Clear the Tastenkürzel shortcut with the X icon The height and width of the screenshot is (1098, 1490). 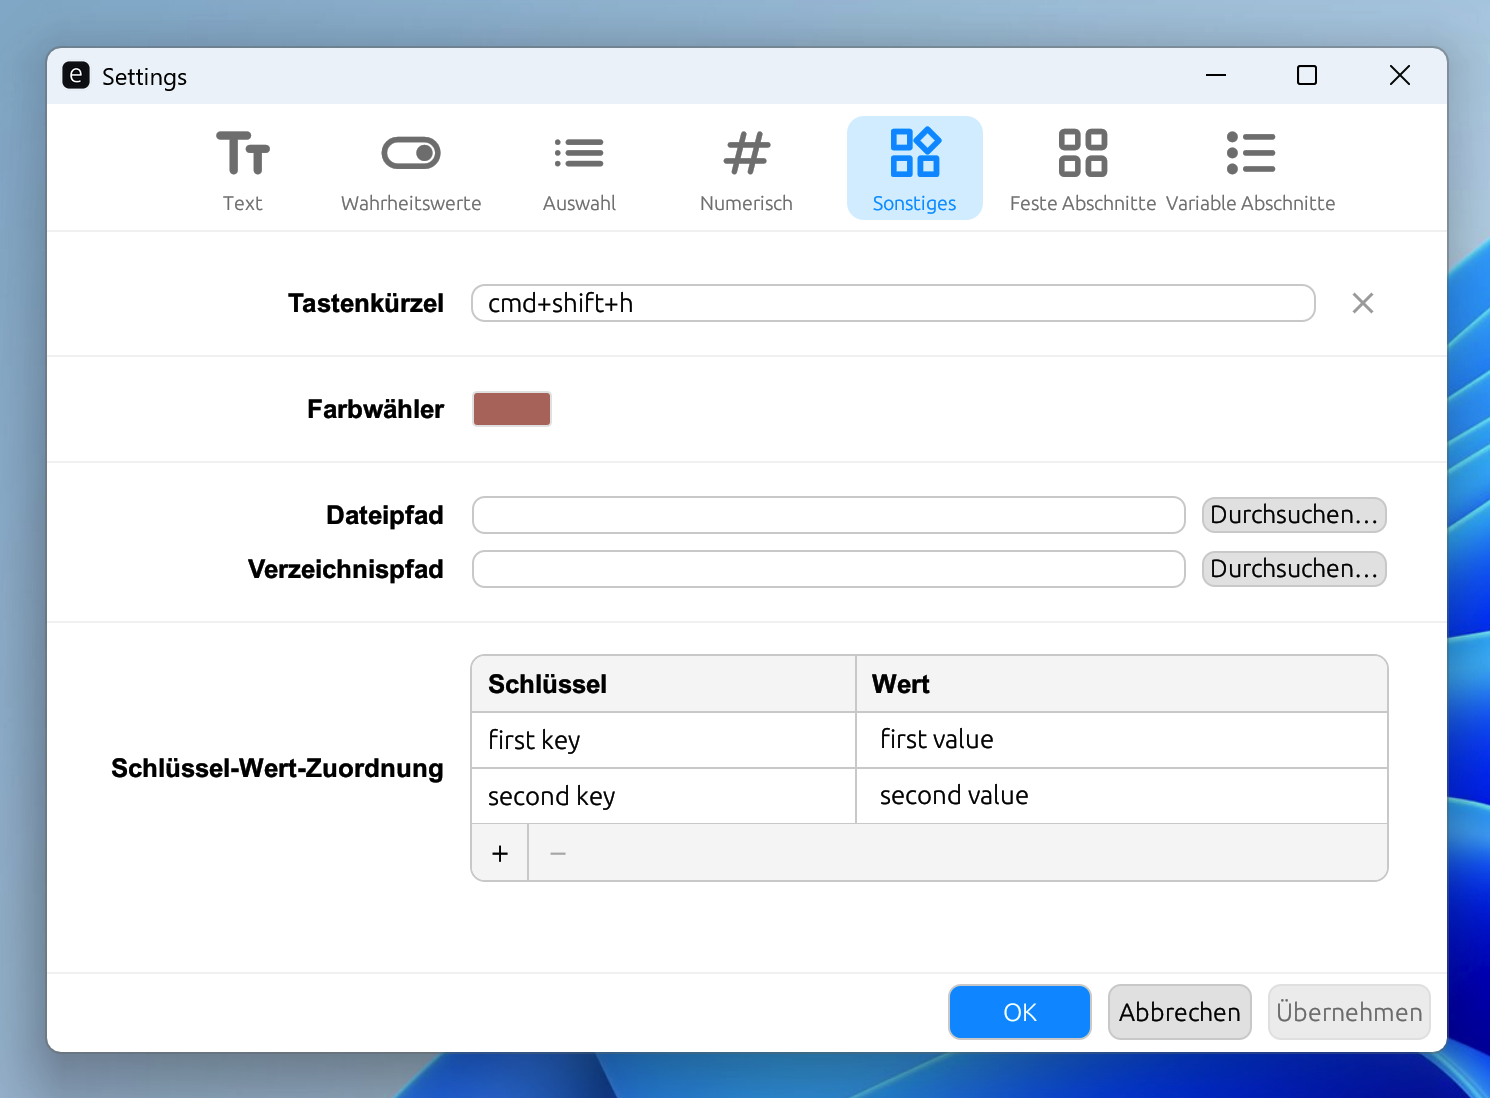point(1363,303)
